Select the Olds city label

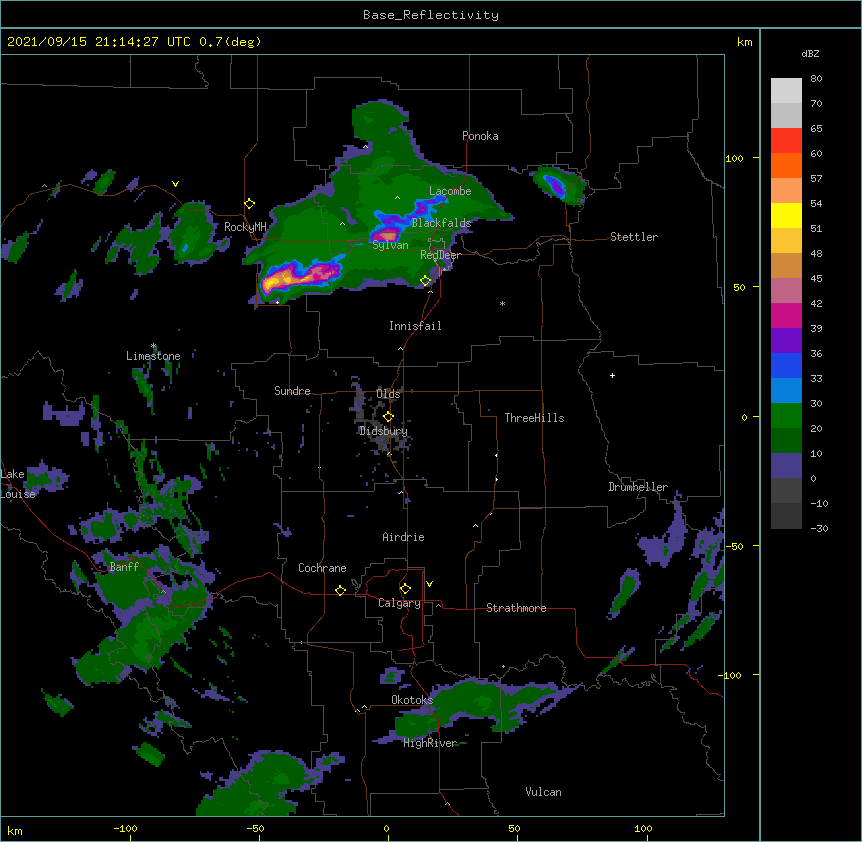click(x=388, y=394)
